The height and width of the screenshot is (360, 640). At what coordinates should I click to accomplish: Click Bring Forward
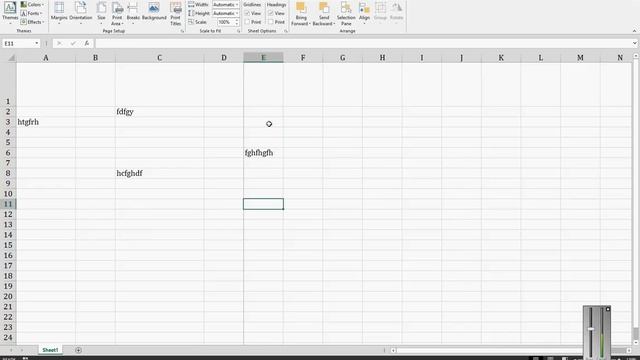[301, 13]
